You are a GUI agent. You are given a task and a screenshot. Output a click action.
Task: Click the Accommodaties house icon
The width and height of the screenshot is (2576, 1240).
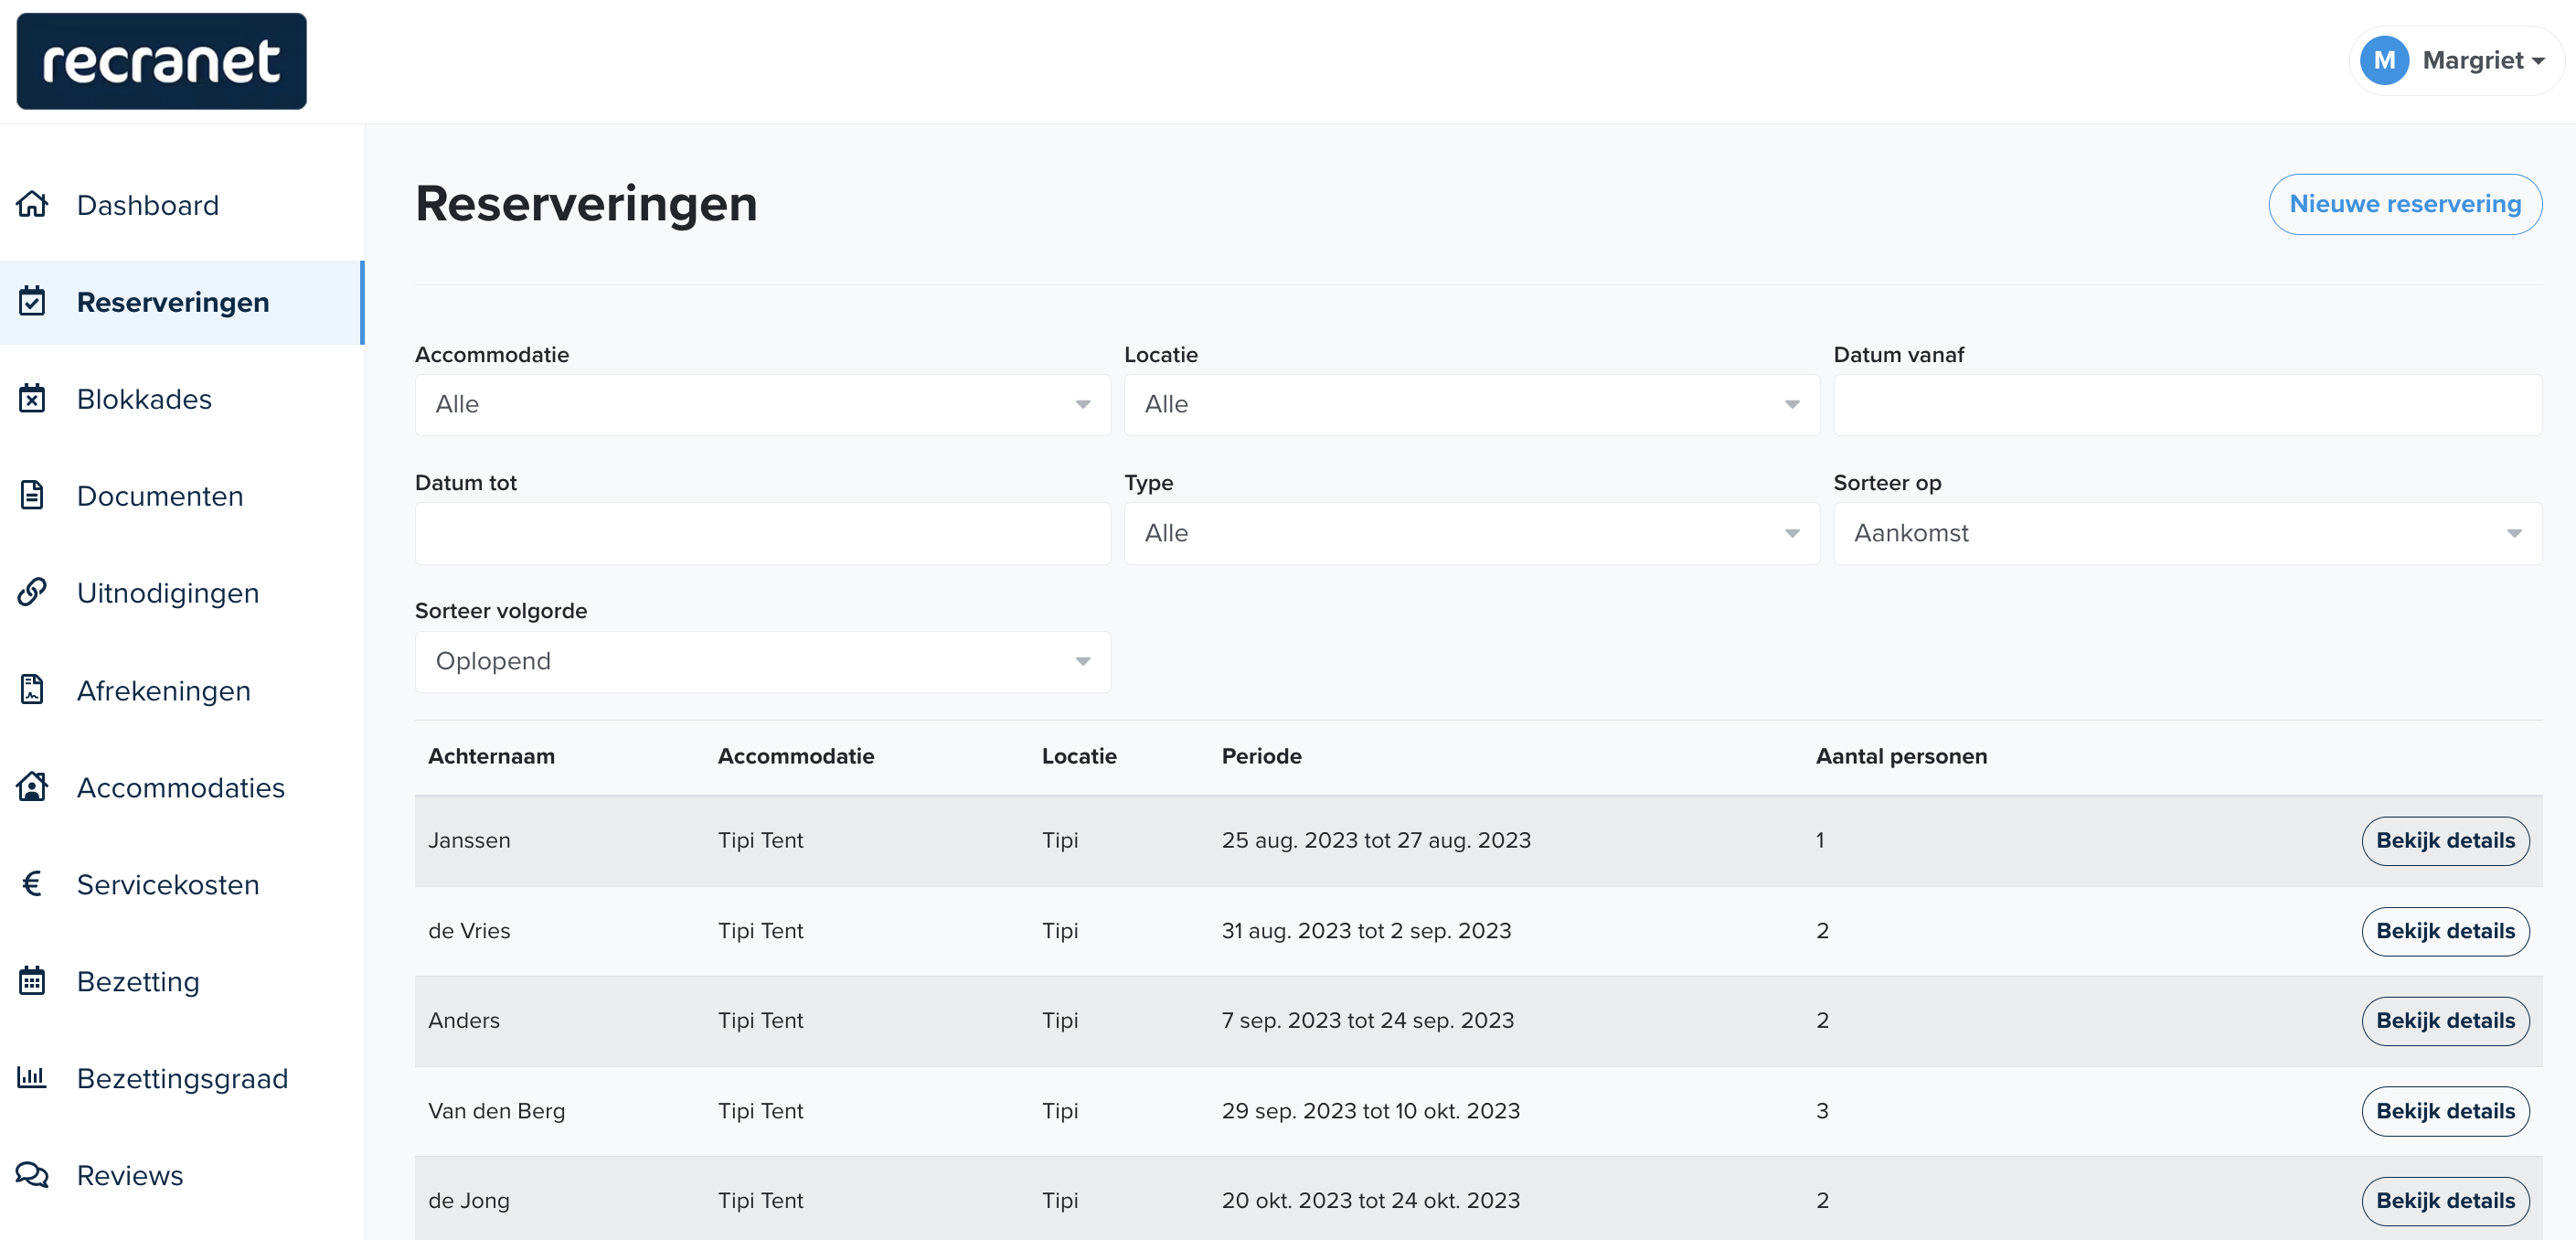32,786
